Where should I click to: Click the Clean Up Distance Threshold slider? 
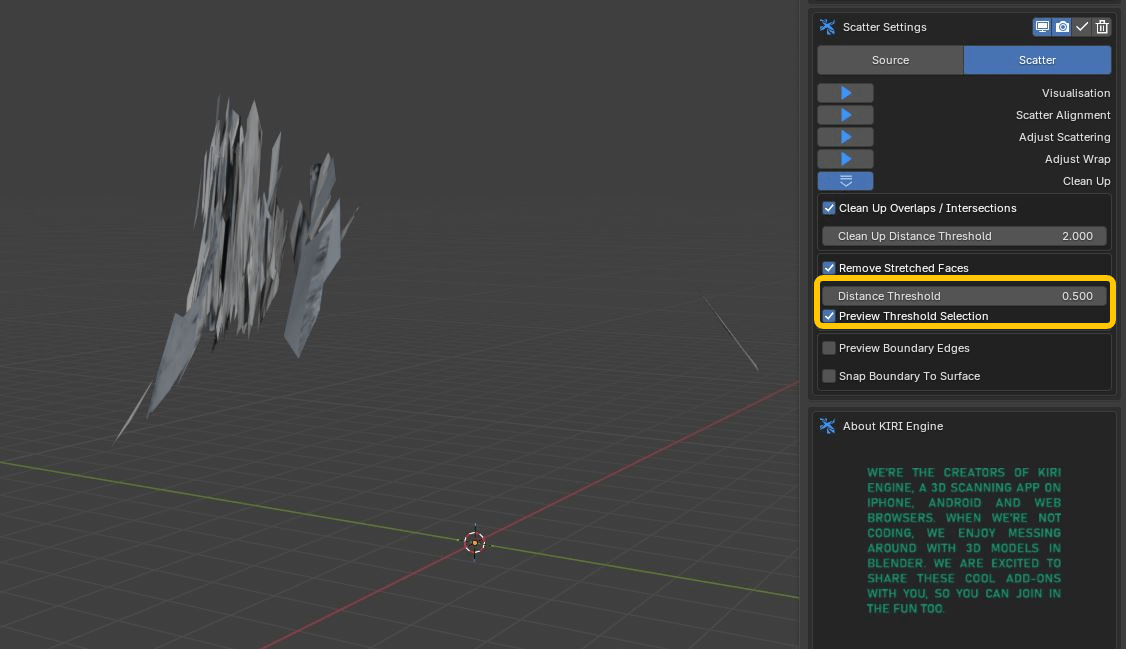(964, 236)
